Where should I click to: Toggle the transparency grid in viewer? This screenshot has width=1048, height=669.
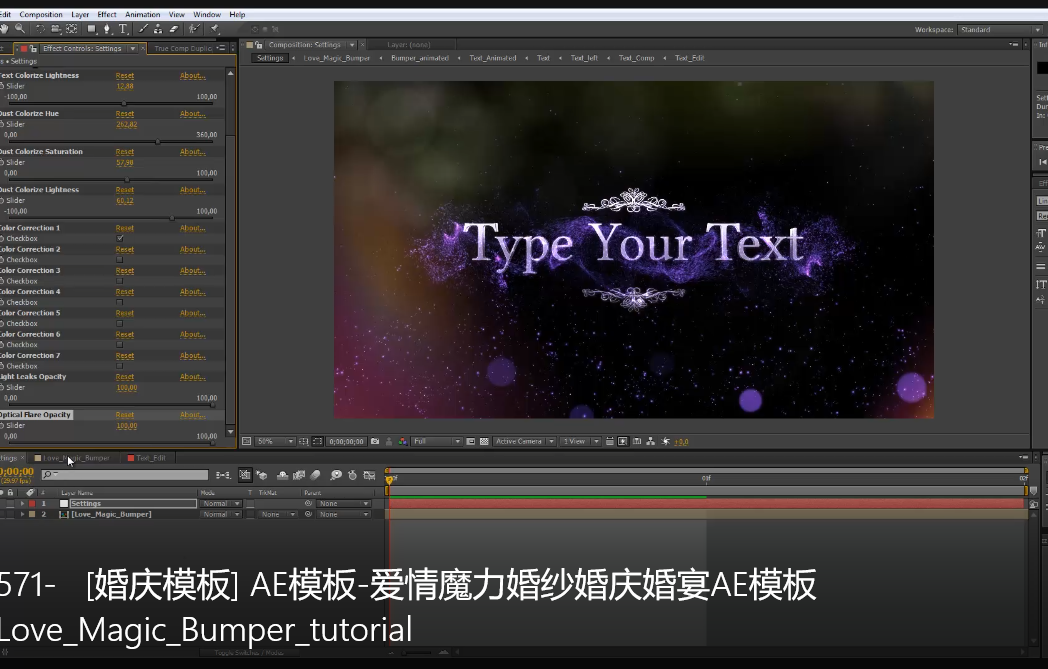[485, 441]
